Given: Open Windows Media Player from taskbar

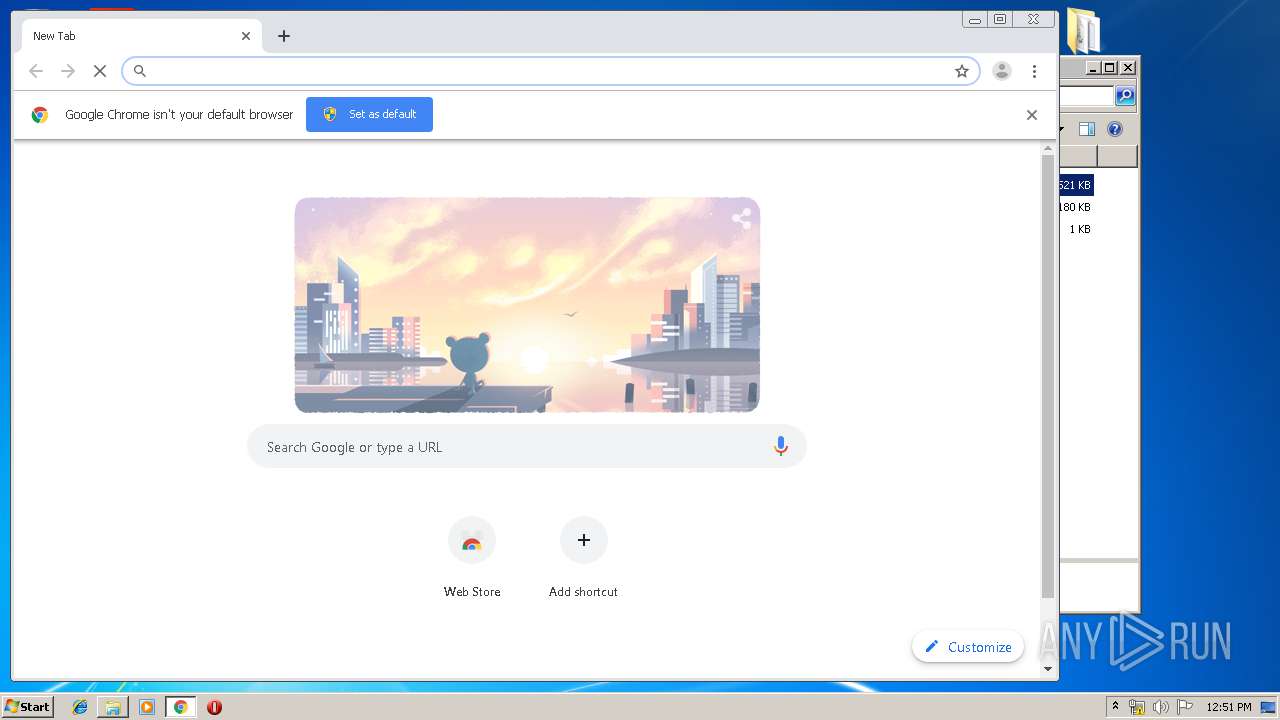Looking at the screenshot, I should (x=147, y=707).
